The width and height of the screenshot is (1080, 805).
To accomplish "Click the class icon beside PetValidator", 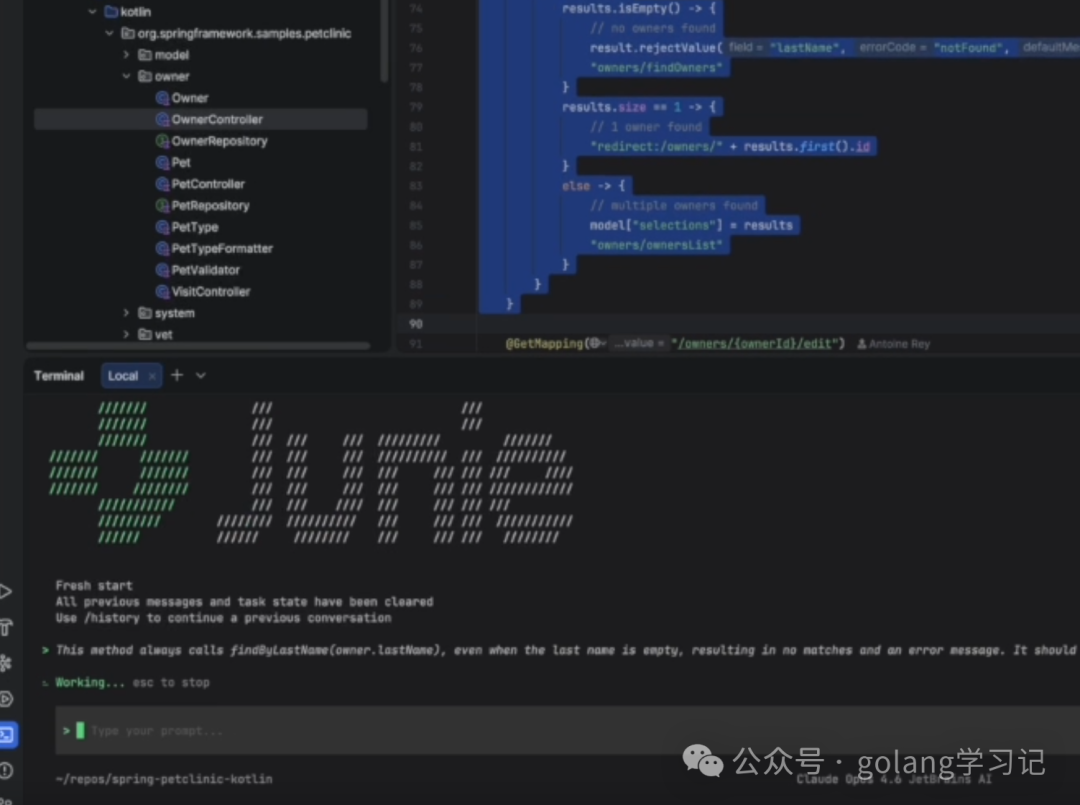I will [x=162, y=269].
